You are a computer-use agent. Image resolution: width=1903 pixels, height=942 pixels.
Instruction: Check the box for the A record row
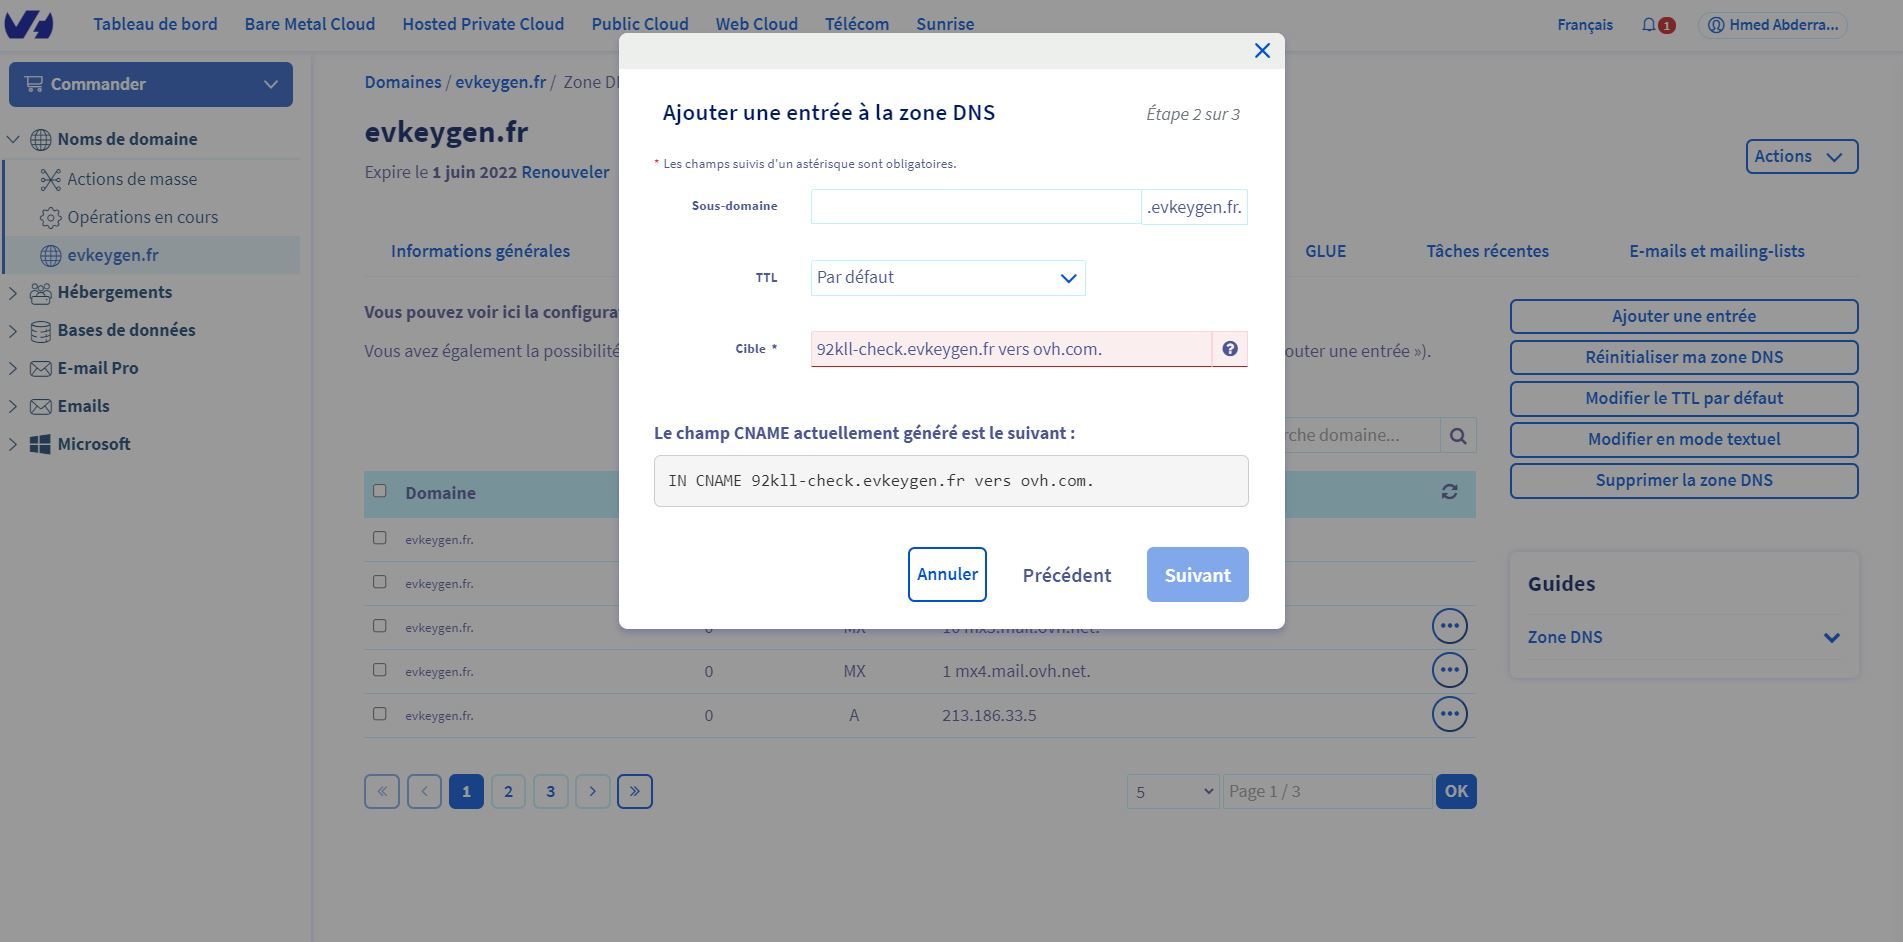(380, 714)
